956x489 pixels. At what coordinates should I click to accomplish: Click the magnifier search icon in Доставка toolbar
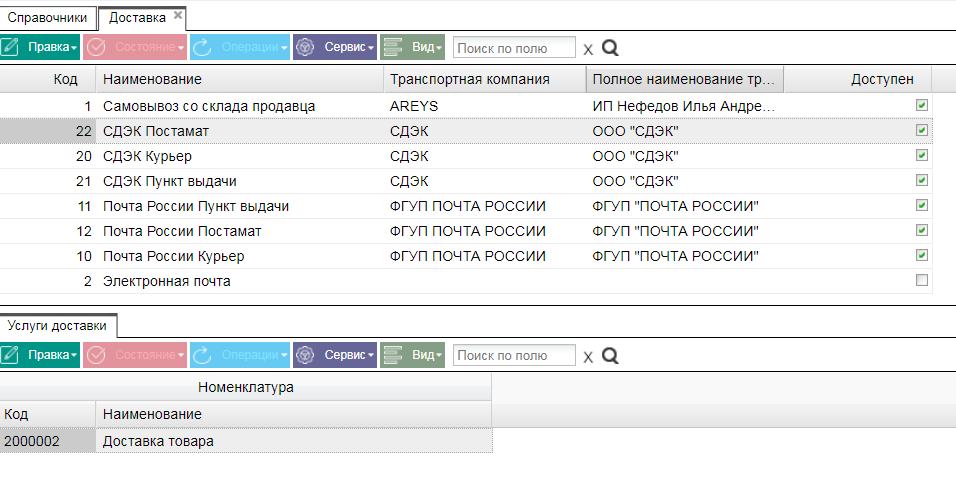610,48
